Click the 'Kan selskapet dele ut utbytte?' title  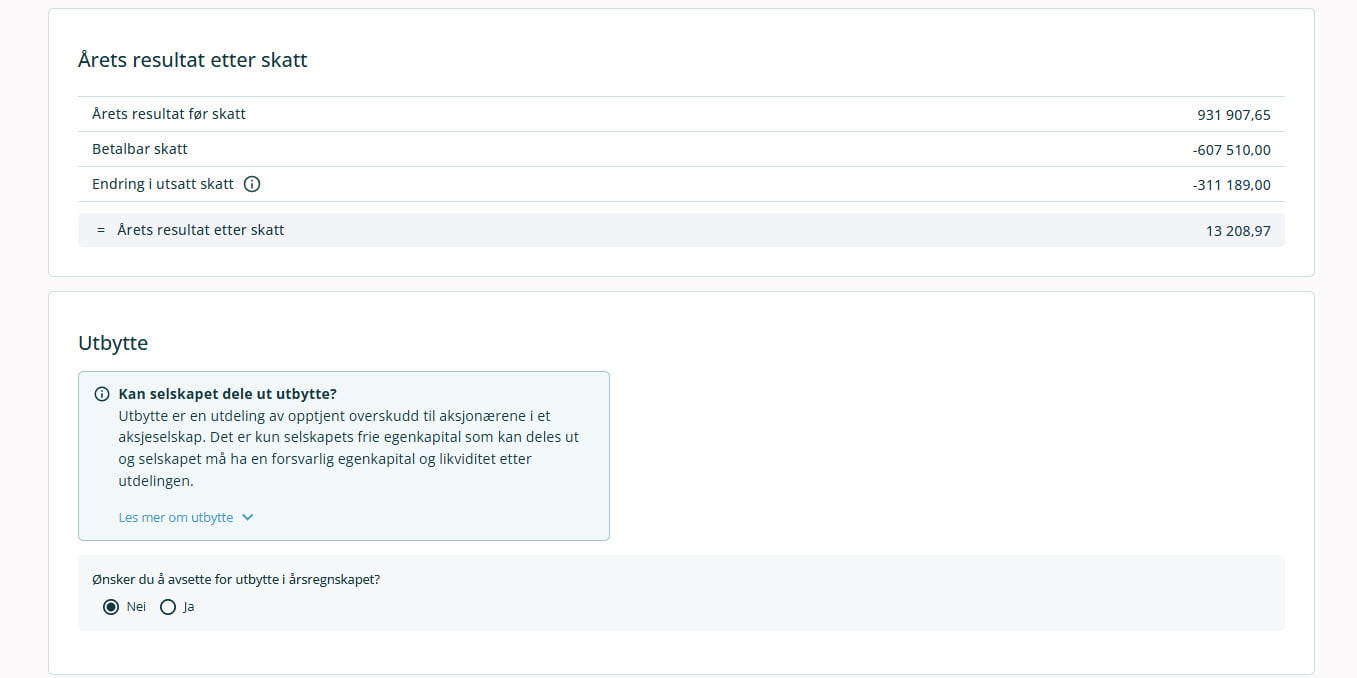coord(227,394)
